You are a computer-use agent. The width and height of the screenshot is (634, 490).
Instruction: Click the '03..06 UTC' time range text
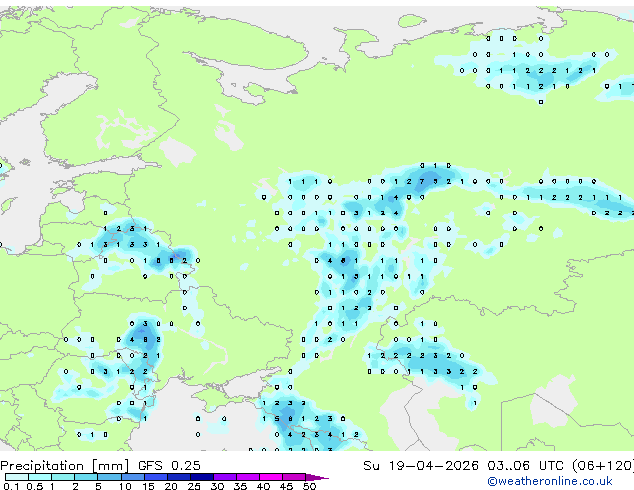click(526, 466)
